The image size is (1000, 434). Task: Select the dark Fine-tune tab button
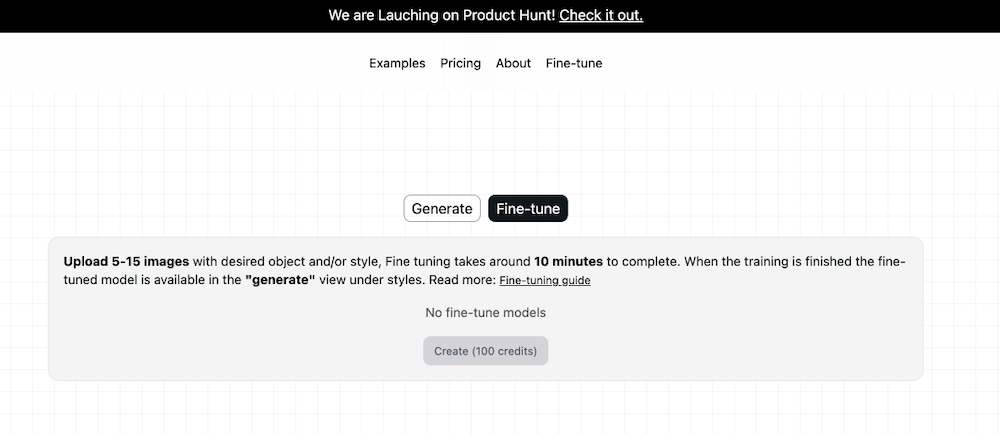click(x=528, y=208)
